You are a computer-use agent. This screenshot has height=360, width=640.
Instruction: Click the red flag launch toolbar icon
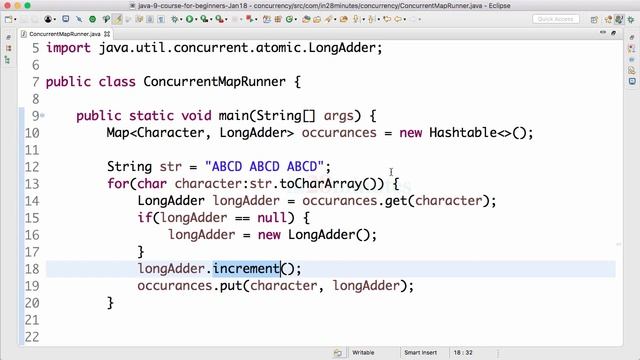[250, 19]
